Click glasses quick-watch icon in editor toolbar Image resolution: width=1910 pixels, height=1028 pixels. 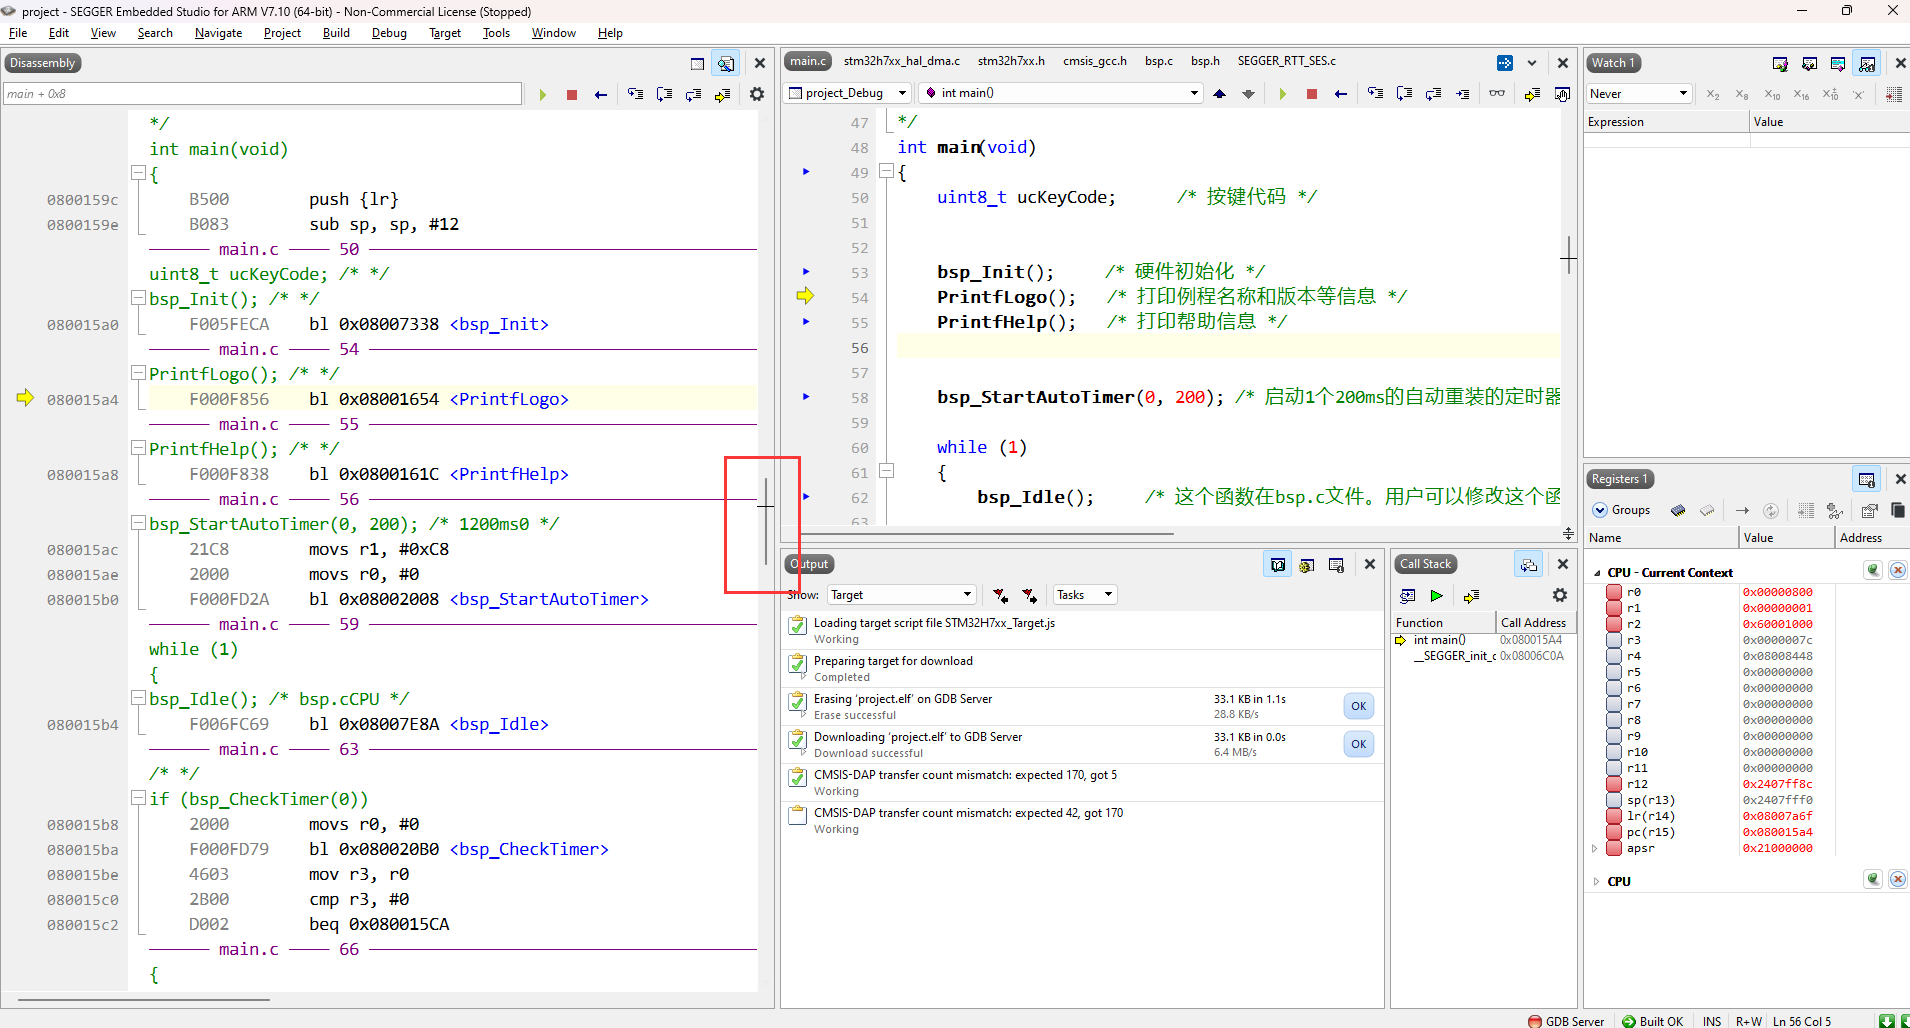click(1497, 93)
